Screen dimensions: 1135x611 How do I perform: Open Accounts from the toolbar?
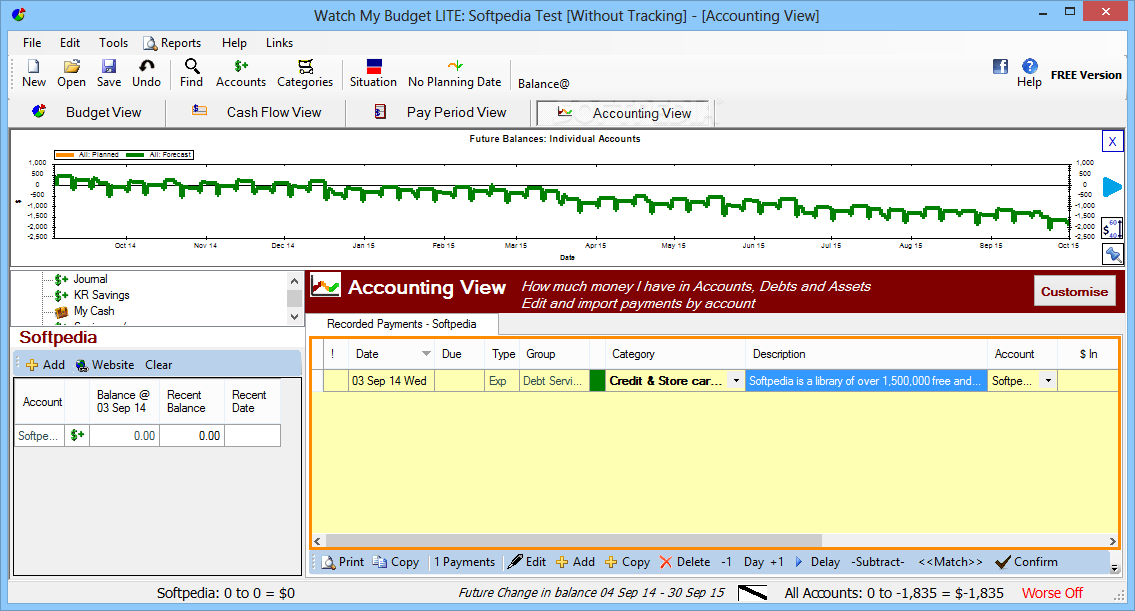click(240, 73)
